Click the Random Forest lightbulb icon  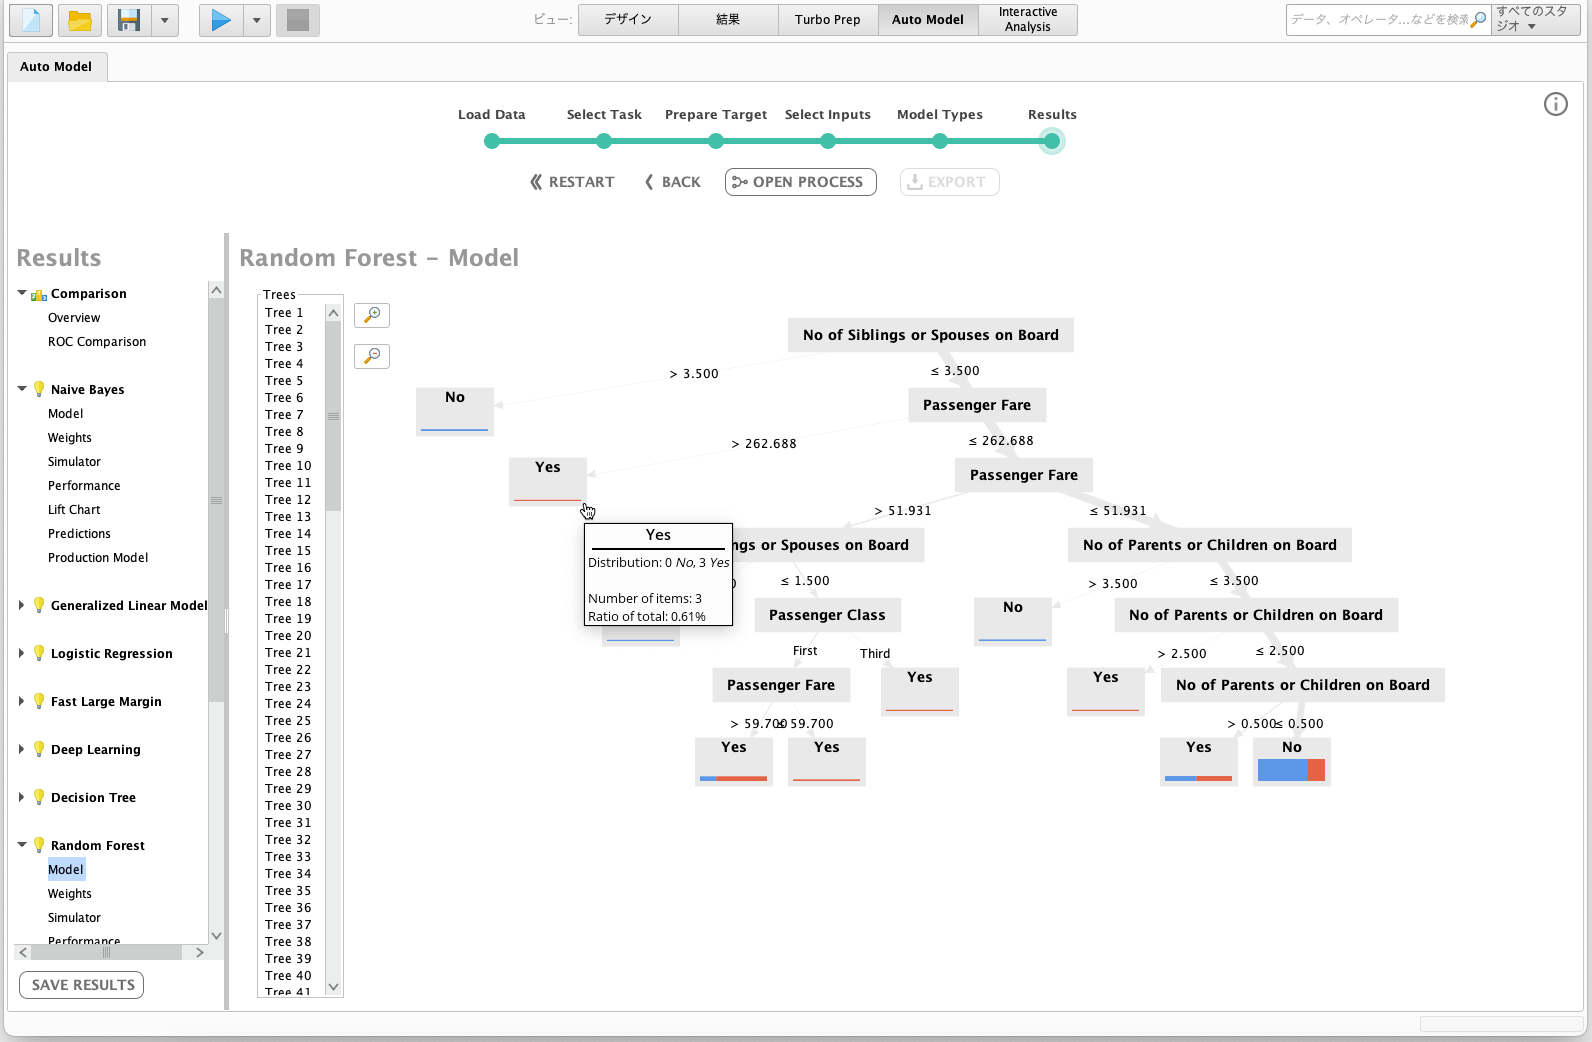[39, 845]
